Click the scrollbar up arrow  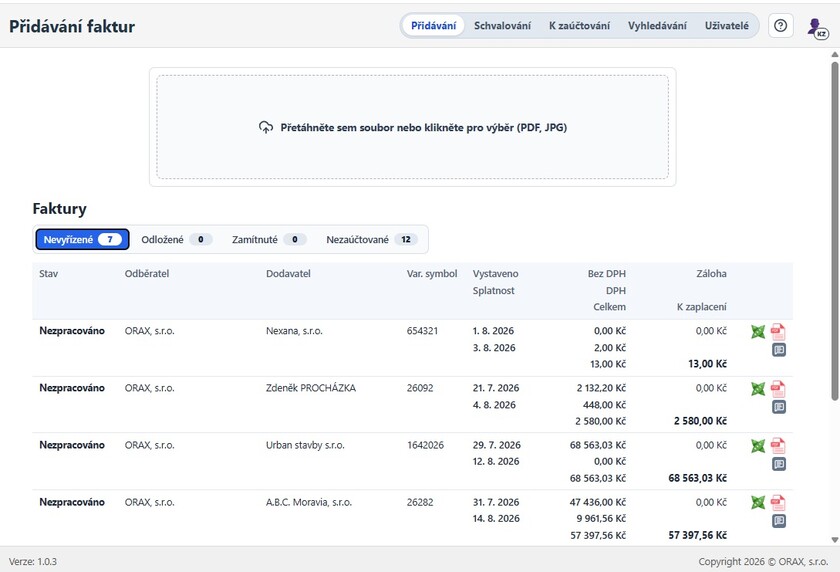[835, 54]
